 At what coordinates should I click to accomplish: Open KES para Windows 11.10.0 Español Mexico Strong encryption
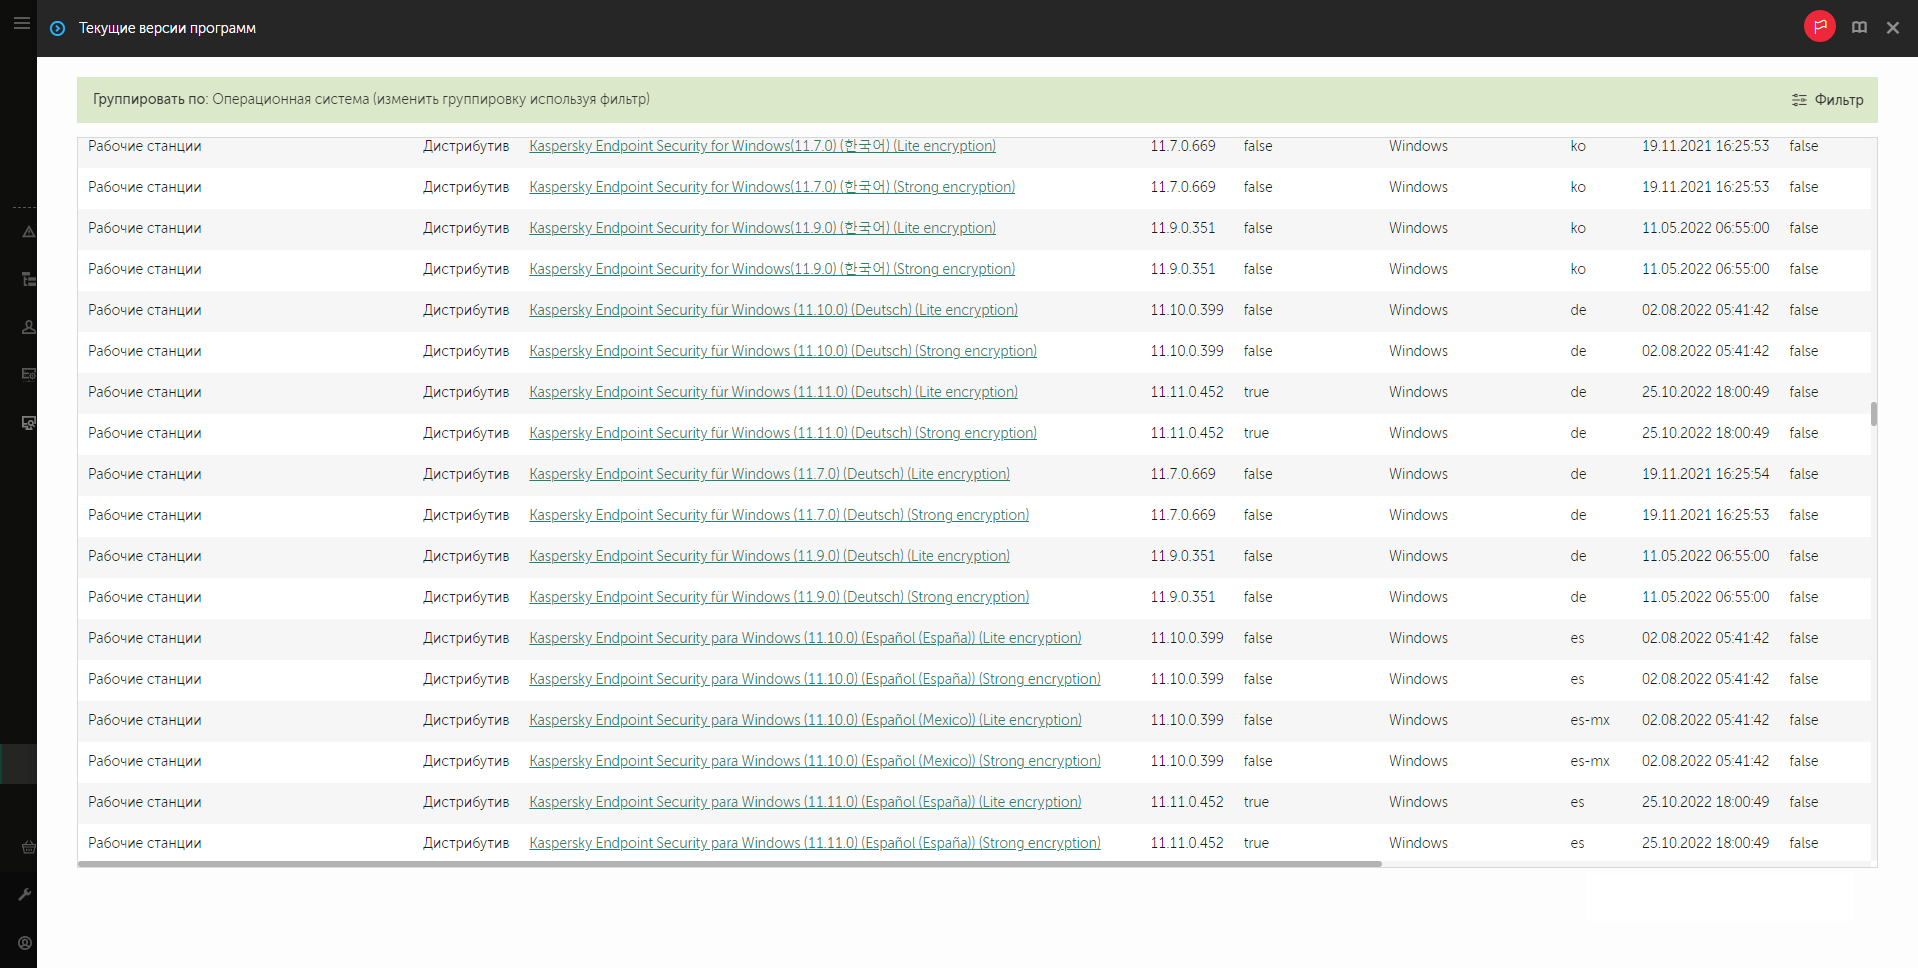(x=814, y=761)
